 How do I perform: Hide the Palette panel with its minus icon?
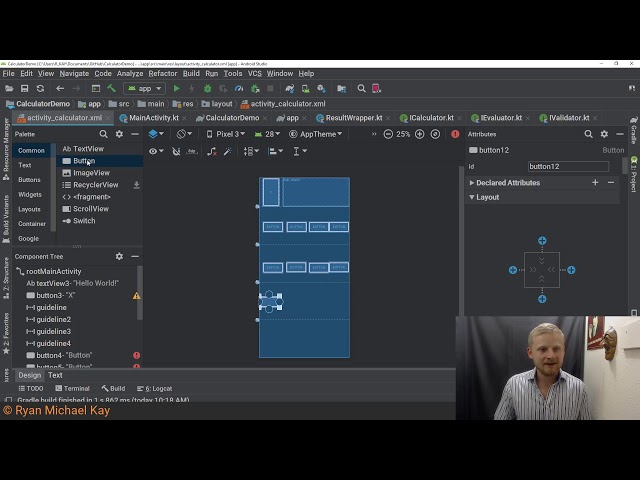click(135, 134)
